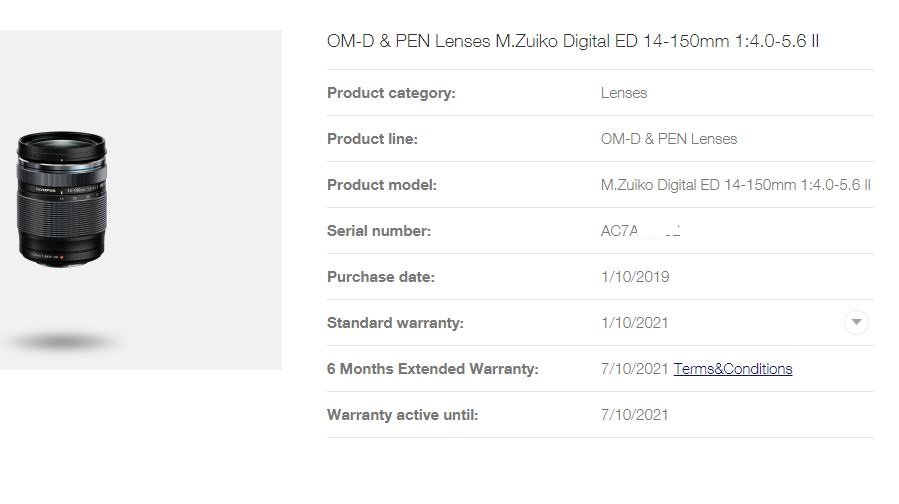Screen dimensions: 899x504
Task: Click the Product model label
Action: coord(382,185)
